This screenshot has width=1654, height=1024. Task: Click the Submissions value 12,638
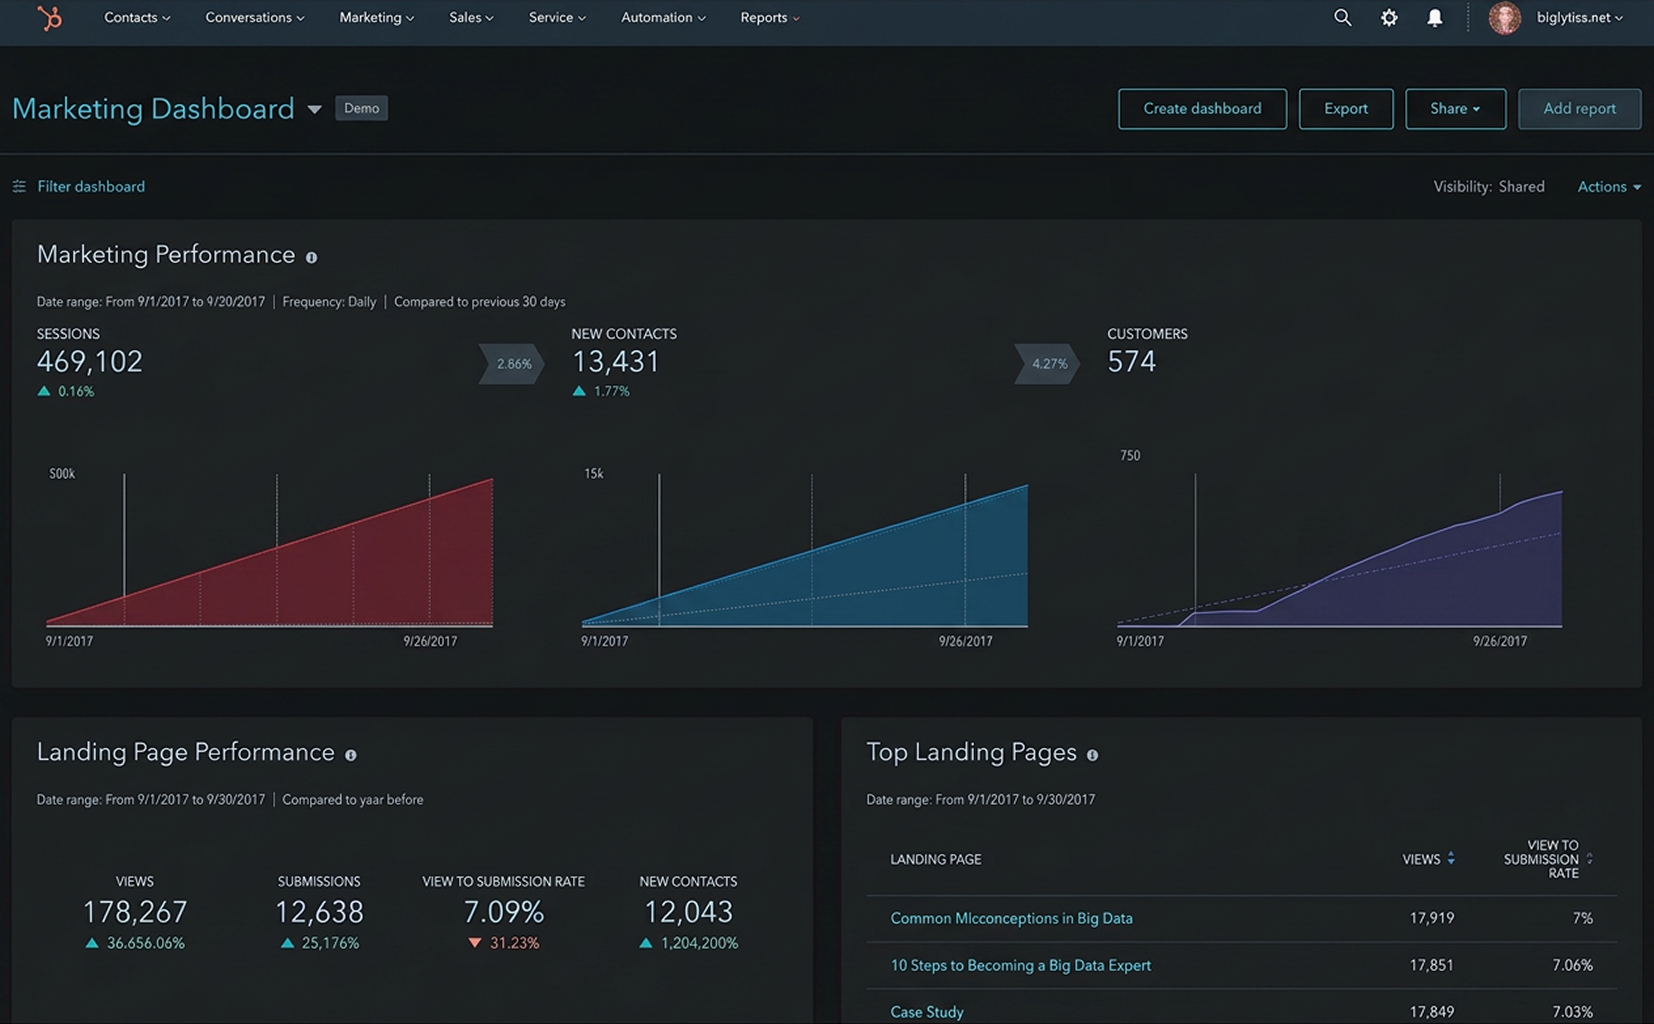coord(319,912)
